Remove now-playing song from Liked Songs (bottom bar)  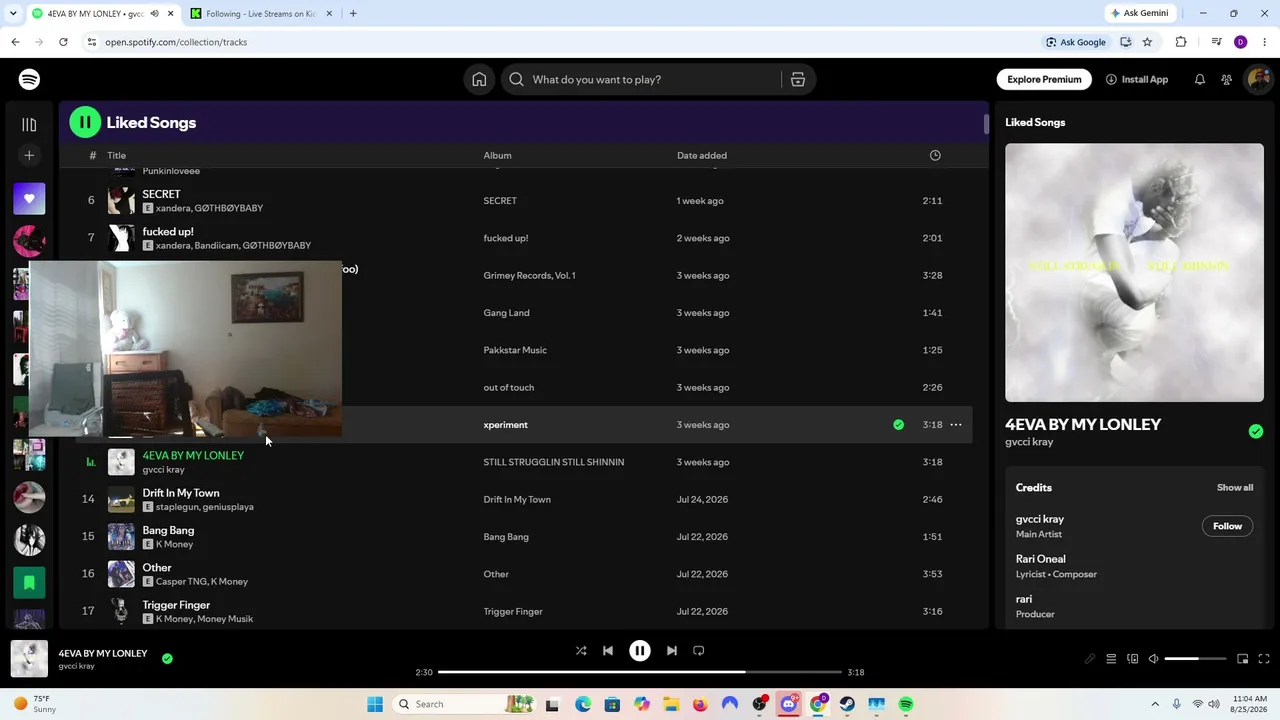167,658
